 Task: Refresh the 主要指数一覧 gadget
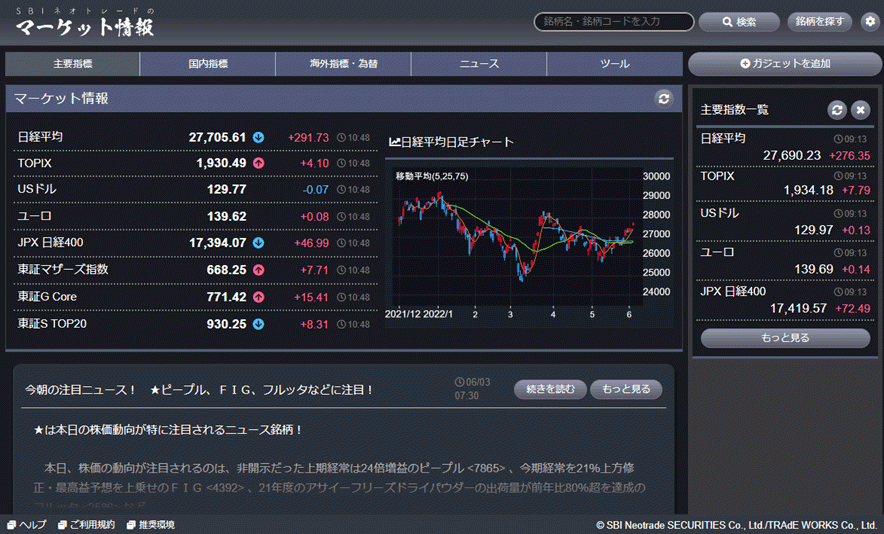(x=837, y=110)
